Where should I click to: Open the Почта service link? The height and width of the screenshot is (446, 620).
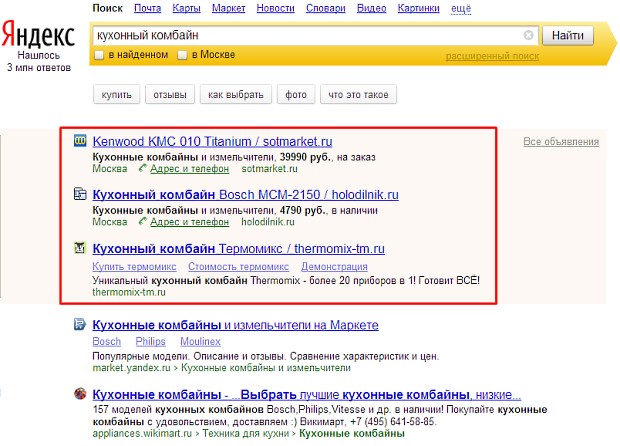[x=147, y=8]
